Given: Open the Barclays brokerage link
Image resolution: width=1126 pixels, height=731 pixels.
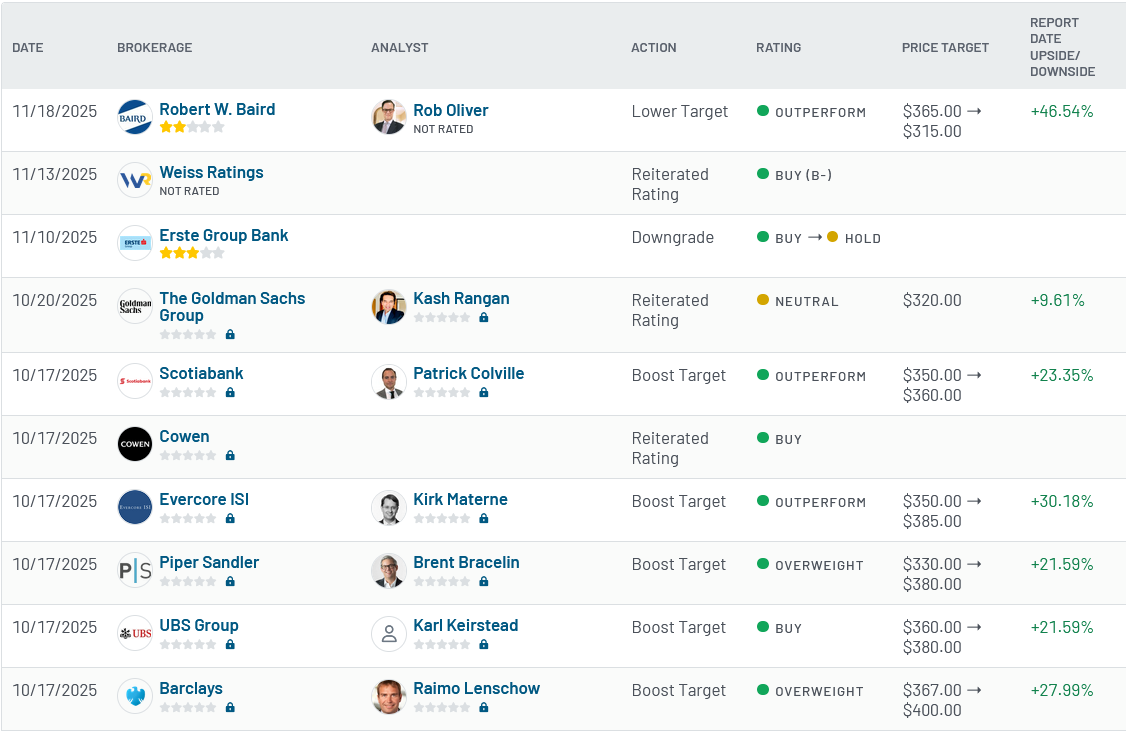Looking at the screenshot, I should (191, 689).
